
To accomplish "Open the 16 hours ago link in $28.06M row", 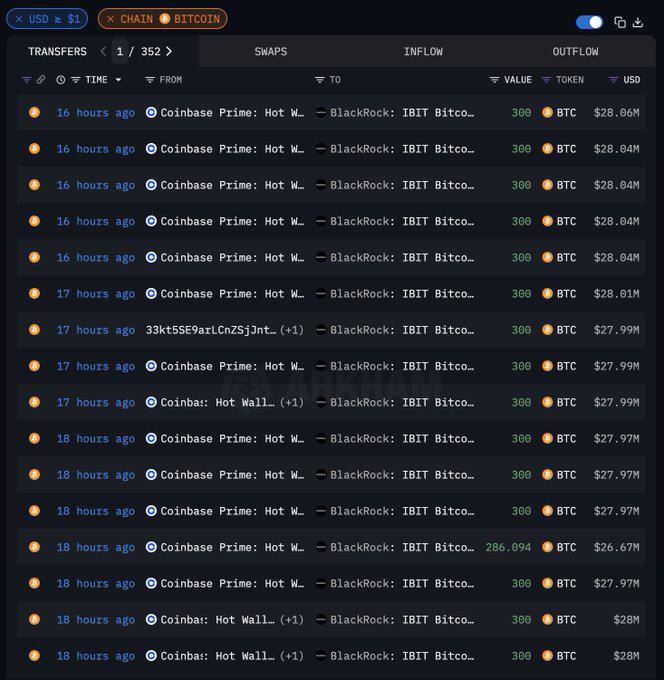I will tap(95, 113).
